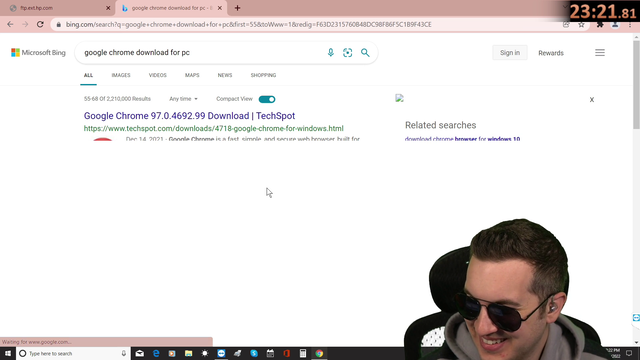Open the Windows notification center icon
The width and height of the screenshot is (640, 360).
(x=629, y=353)
